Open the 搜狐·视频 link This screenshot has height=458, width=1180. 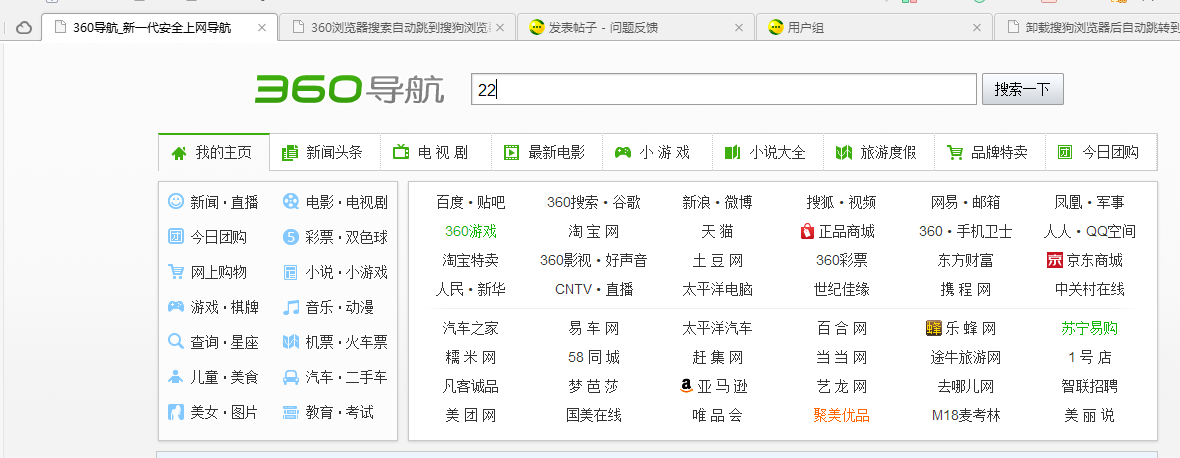tap(841, 202)
